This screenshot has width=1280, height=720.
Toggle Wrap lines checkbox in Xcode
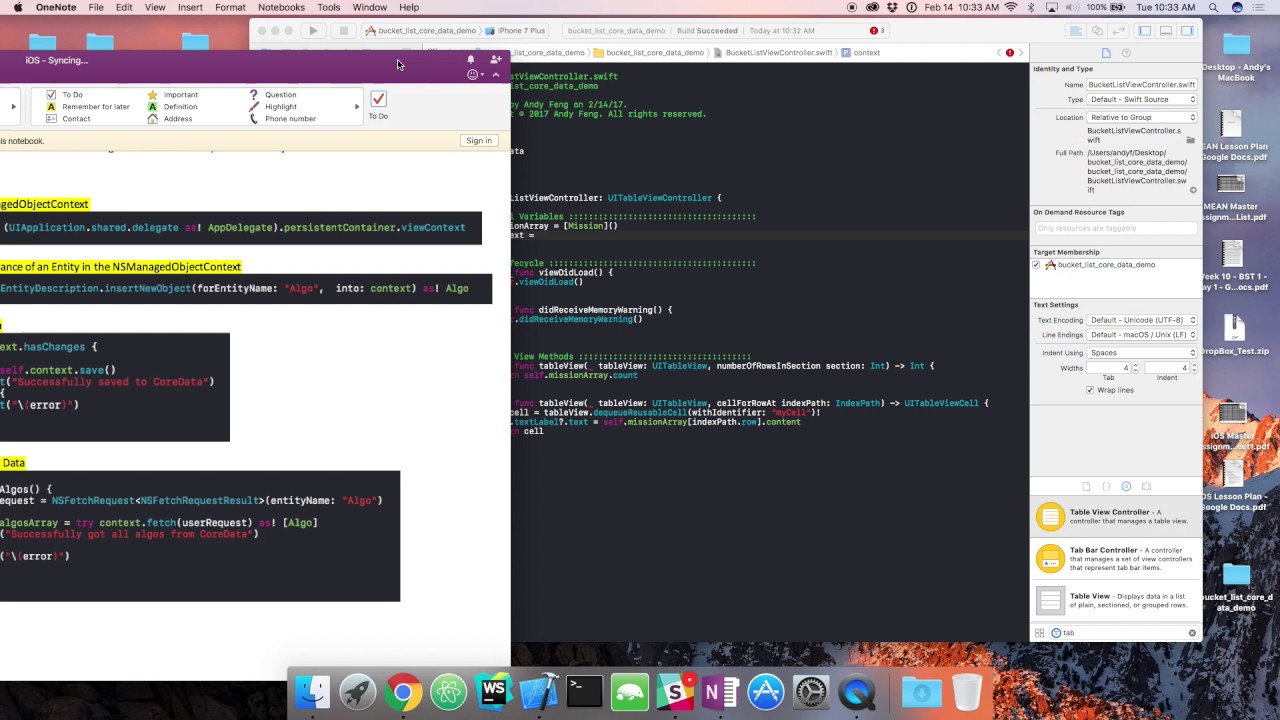(1090, 390)
